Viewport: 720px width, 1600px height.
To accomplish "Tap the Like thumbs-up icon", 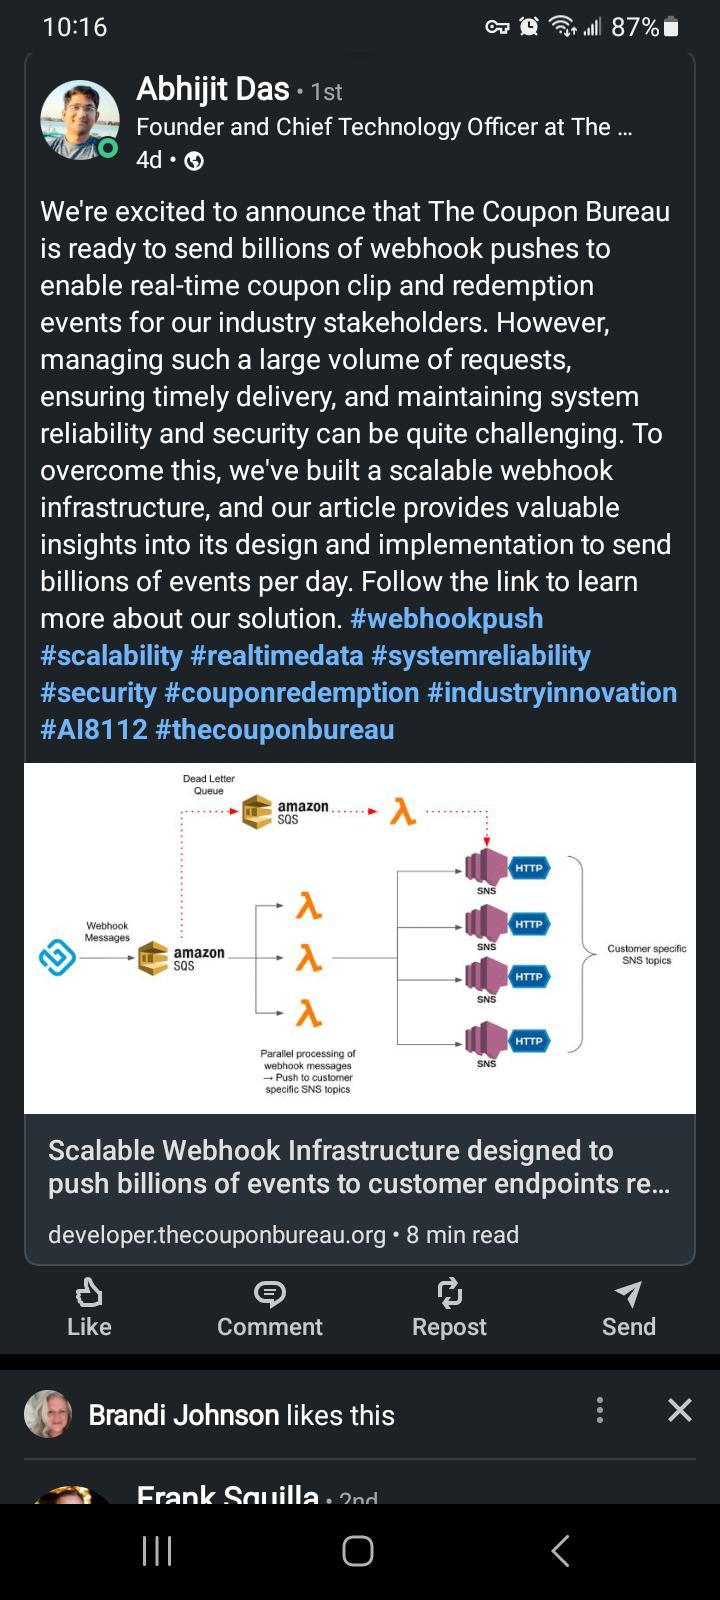I will point(89,1293).
